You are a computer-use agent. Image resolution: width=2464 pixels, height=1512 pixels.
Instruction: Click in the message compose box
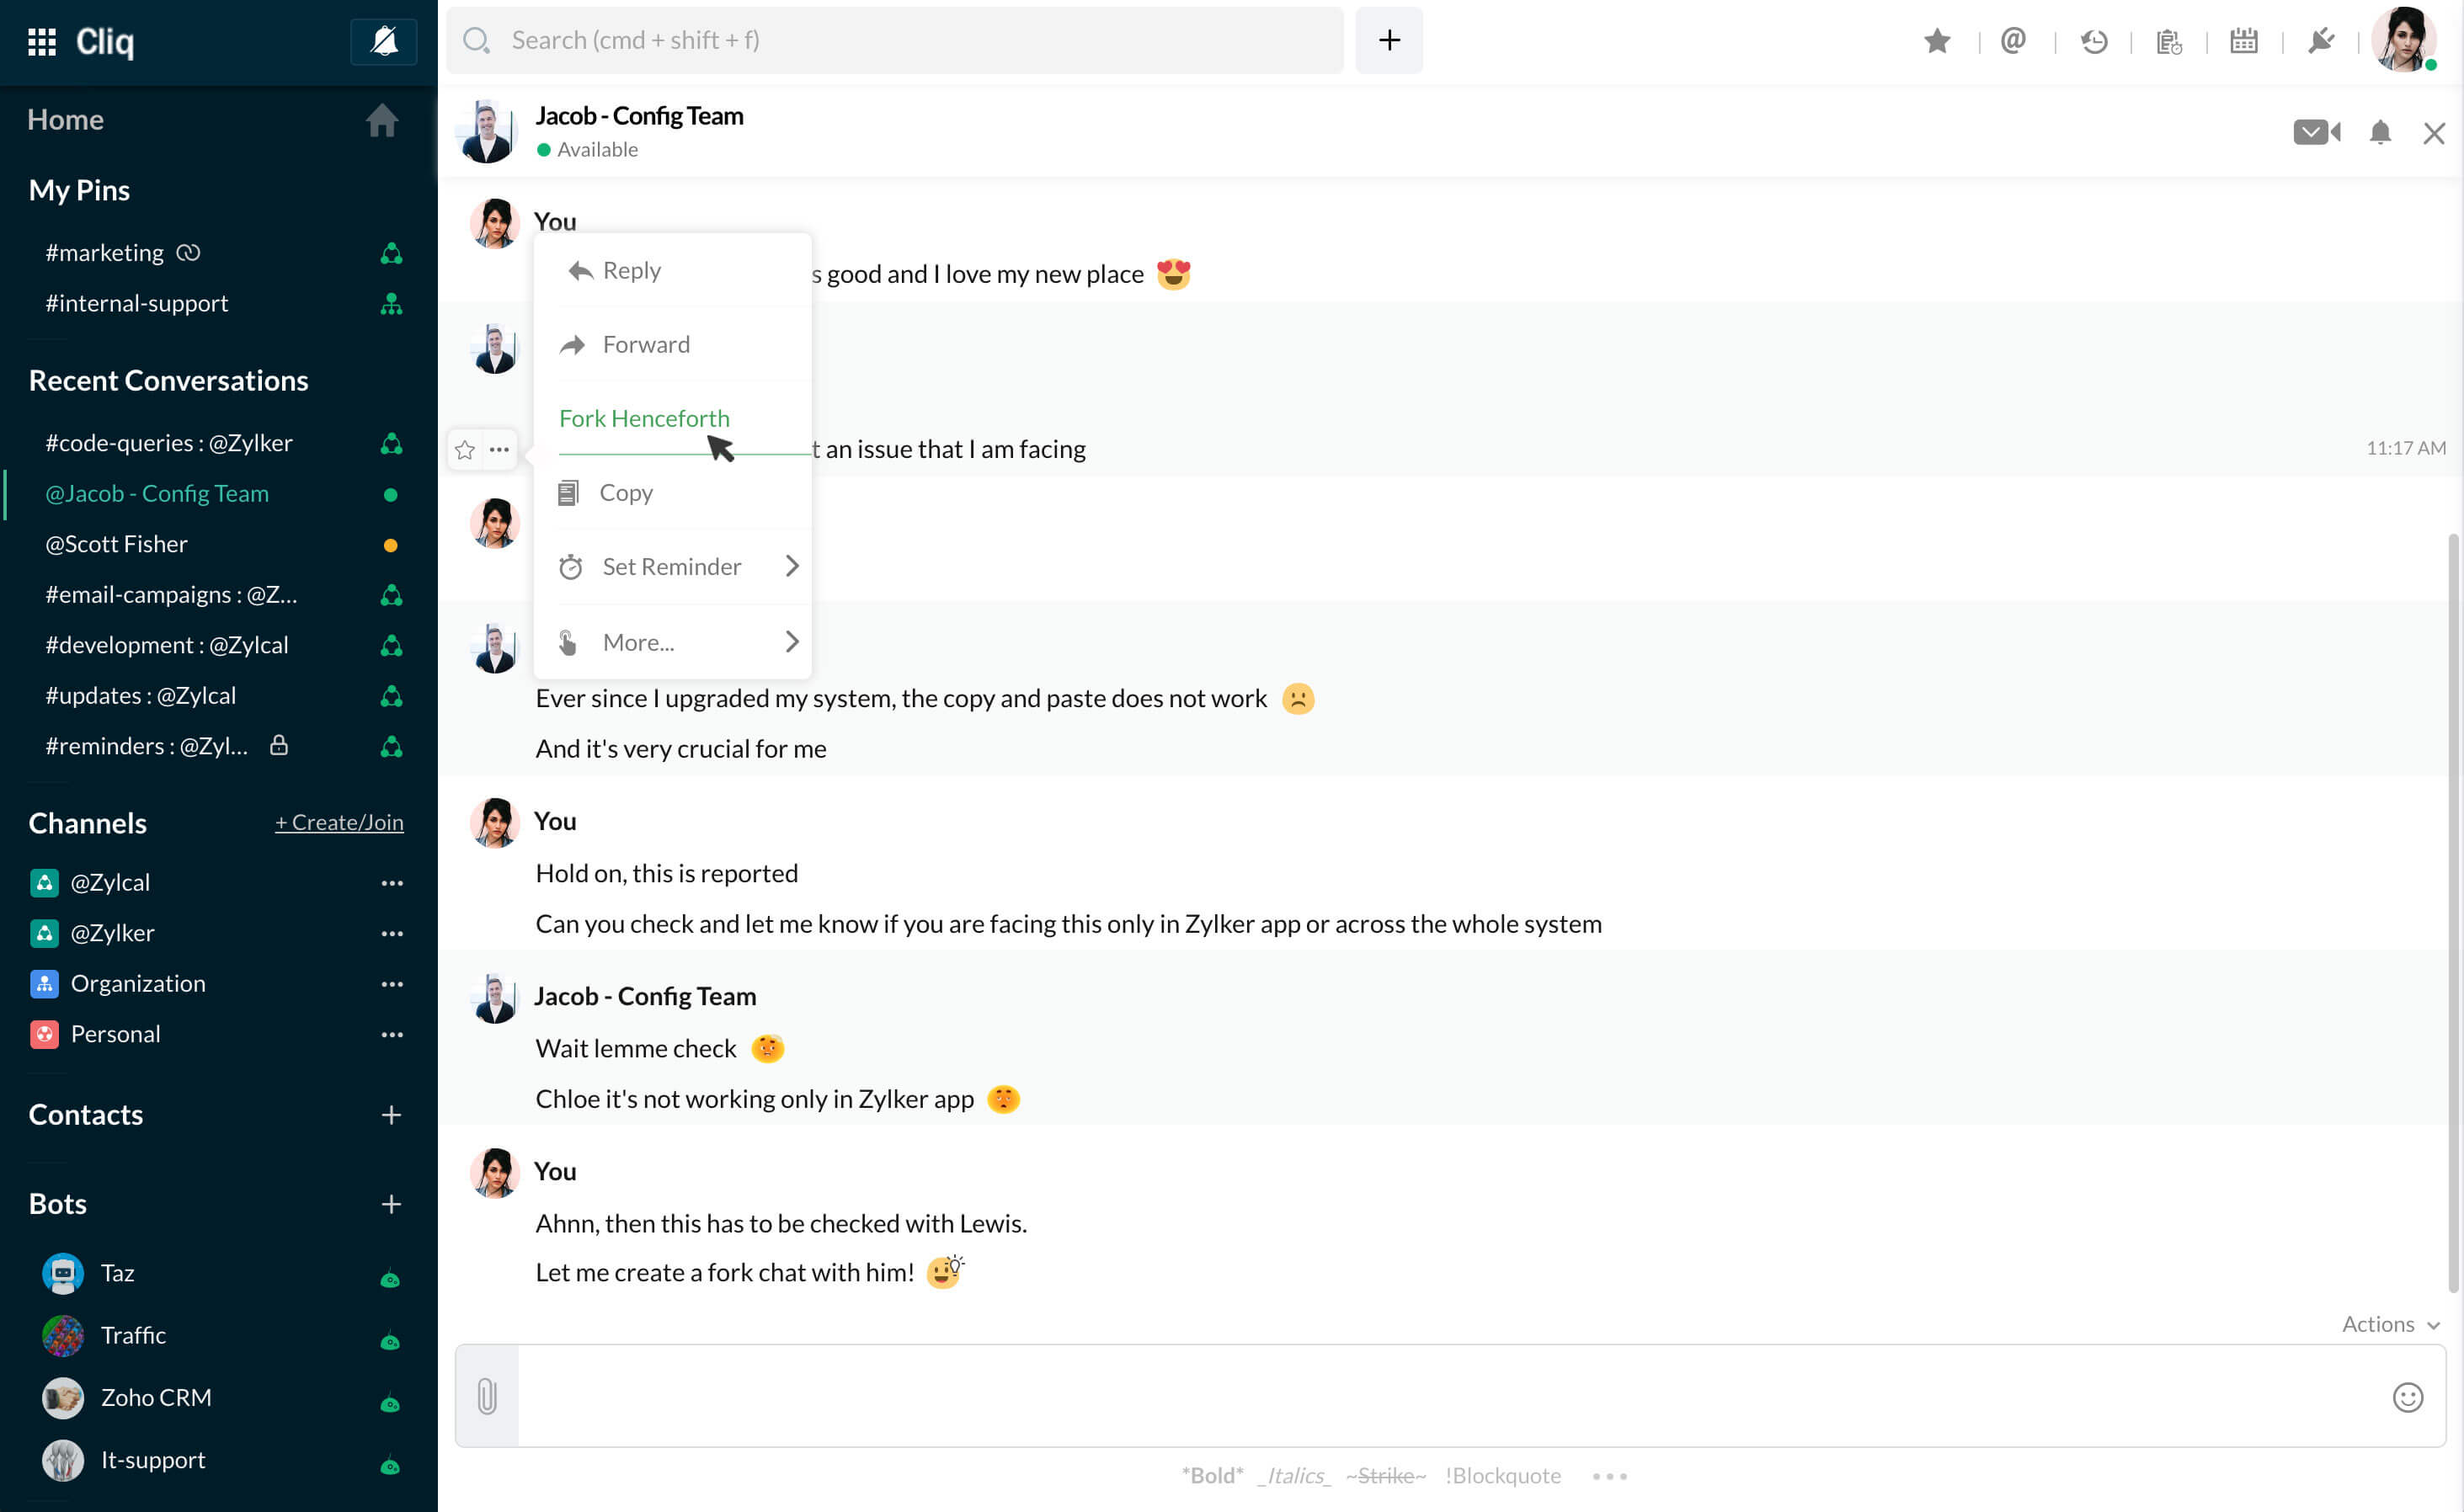click(x=1450, y=1396)
